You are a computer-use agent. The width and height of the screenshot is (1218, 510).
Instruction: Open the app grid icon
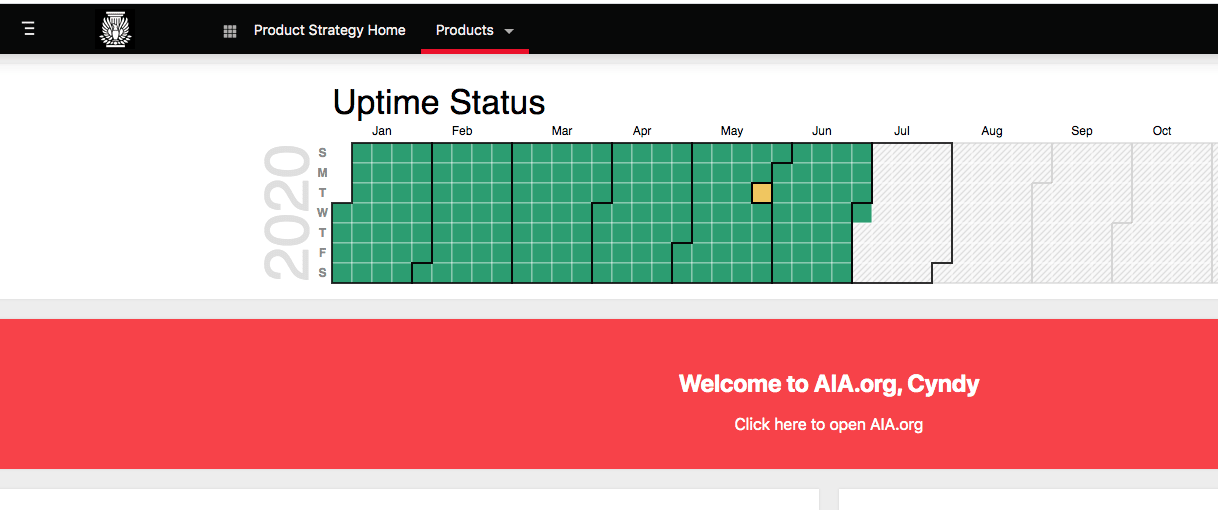tap(230, 31)
